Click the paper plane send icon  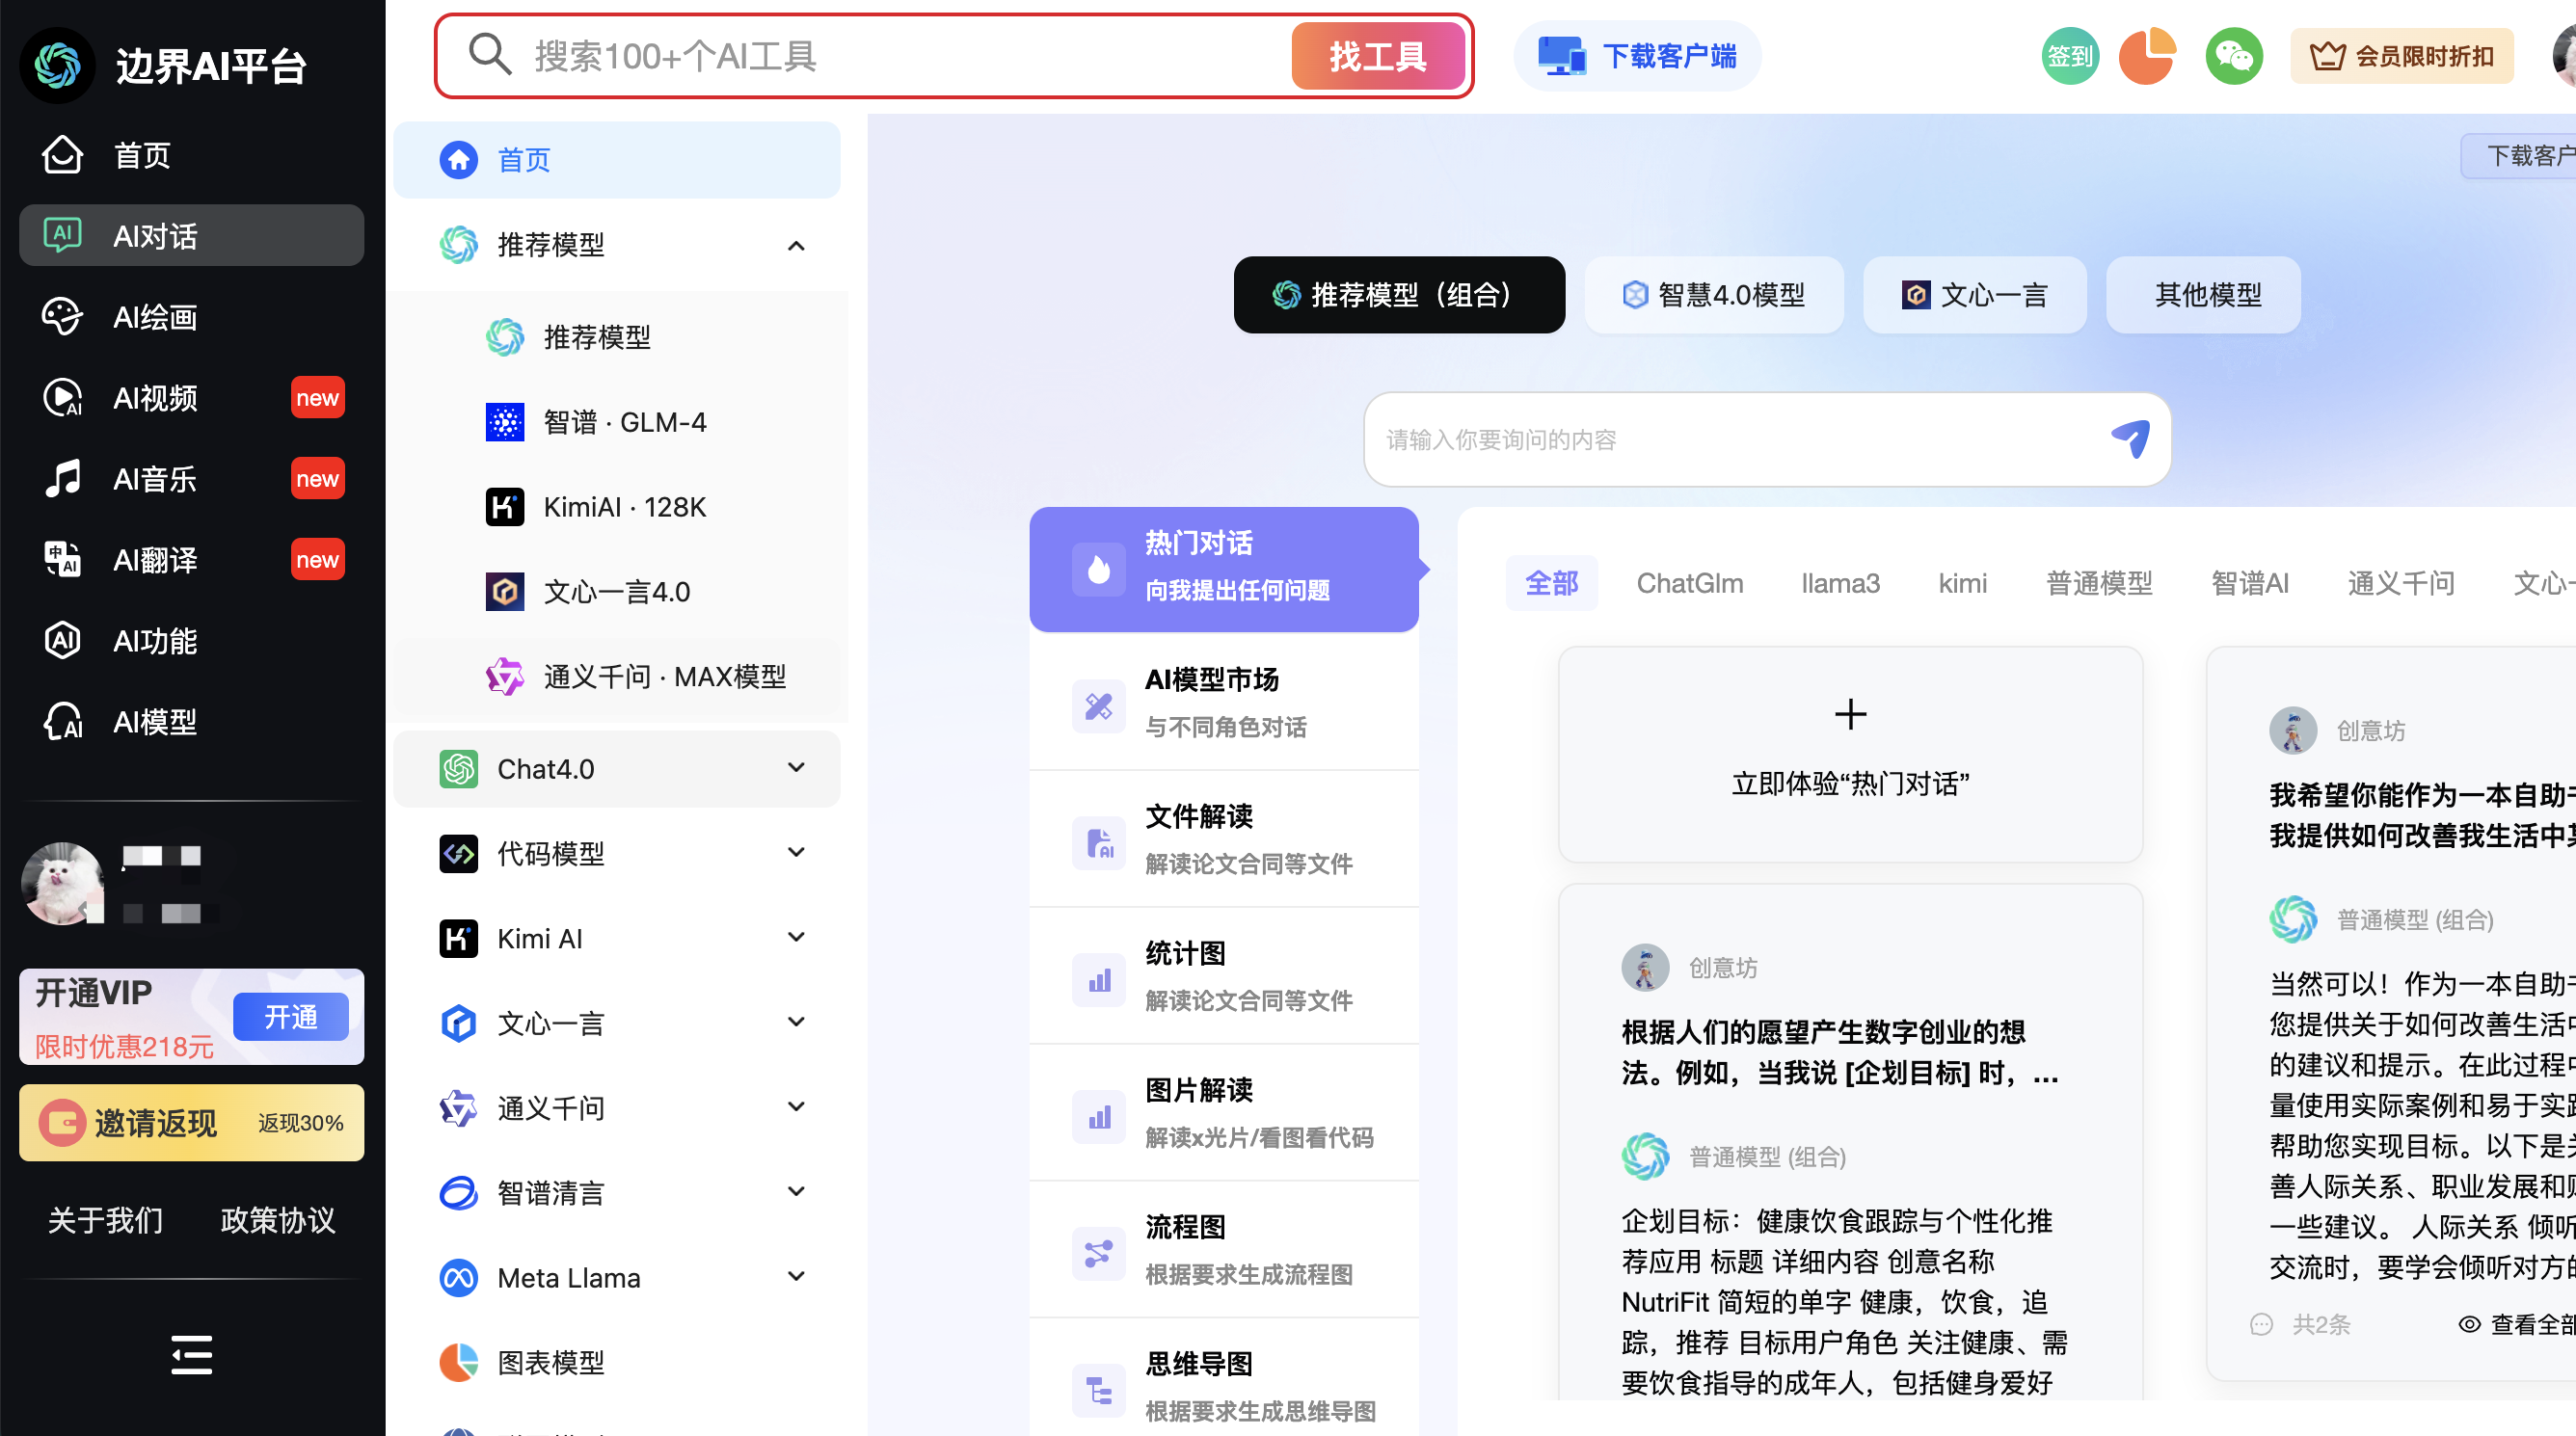tap(2130, 438)
